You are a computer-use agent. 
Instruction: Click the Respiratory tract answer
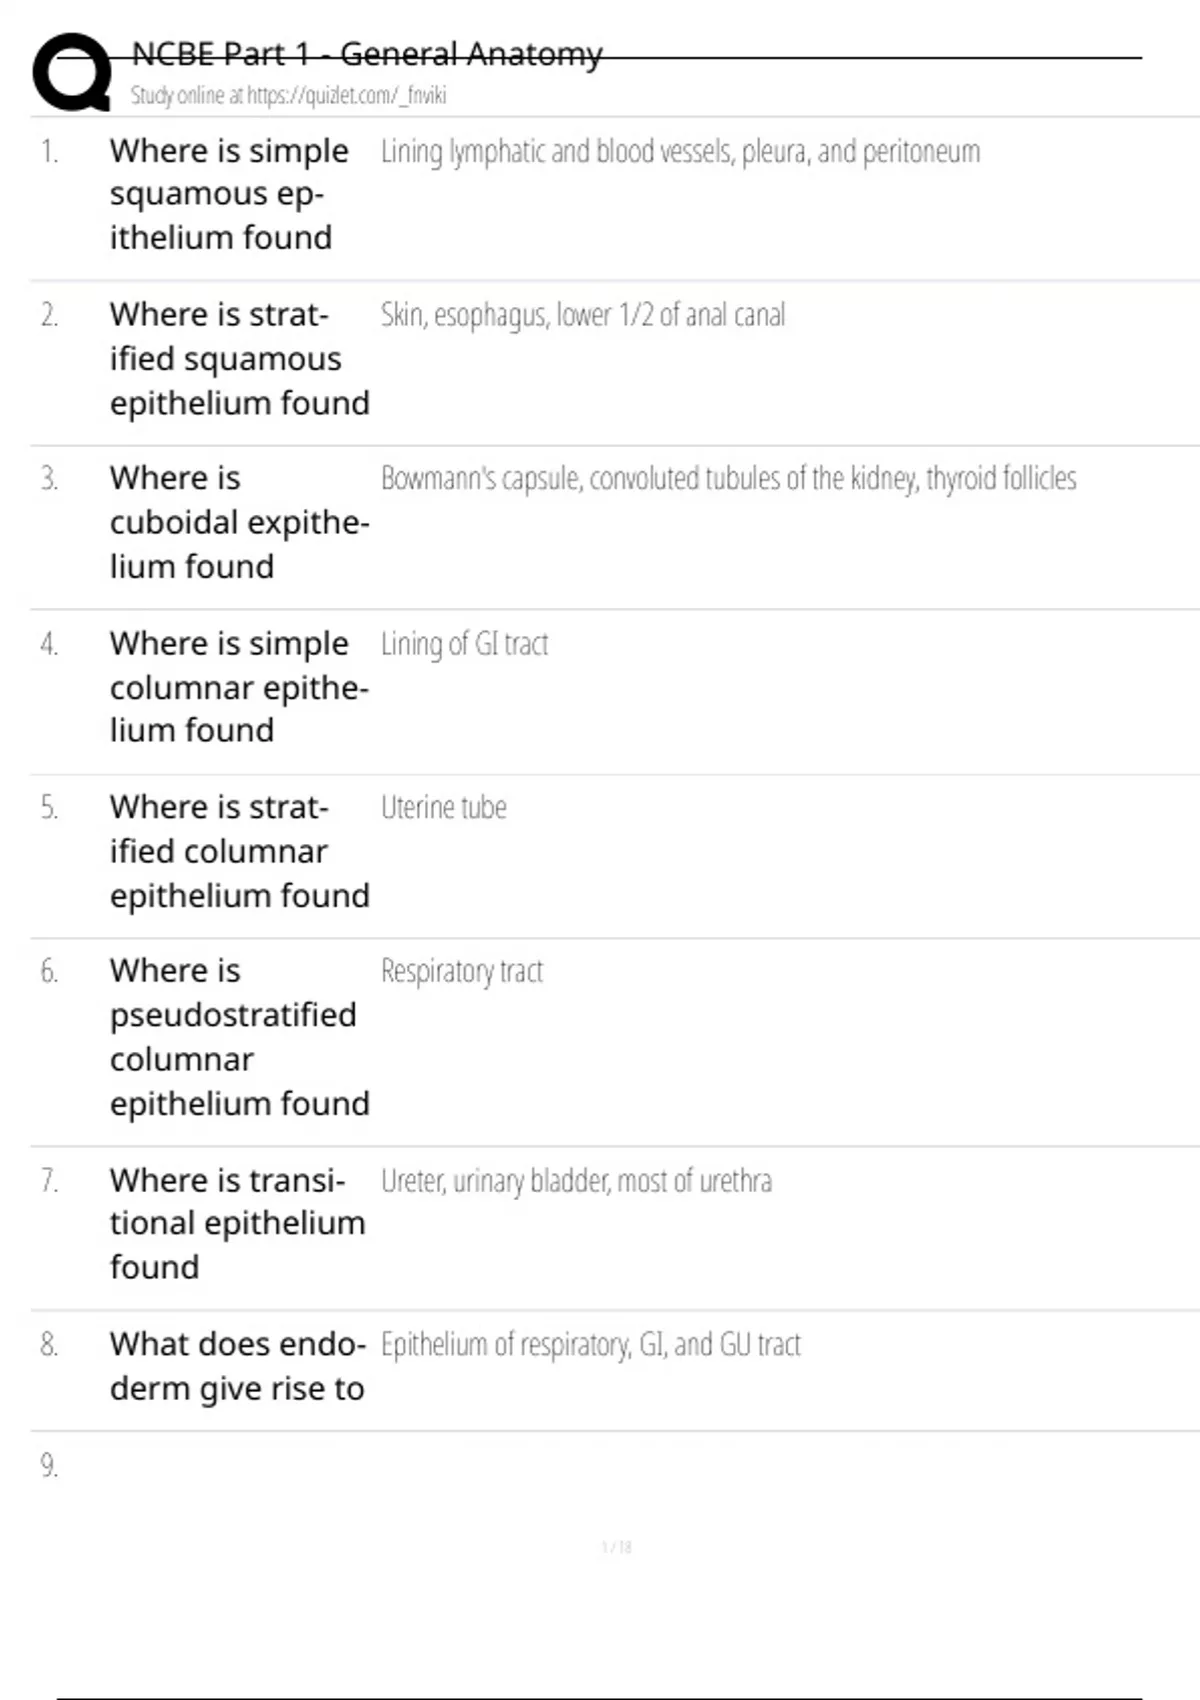[461, 971]
